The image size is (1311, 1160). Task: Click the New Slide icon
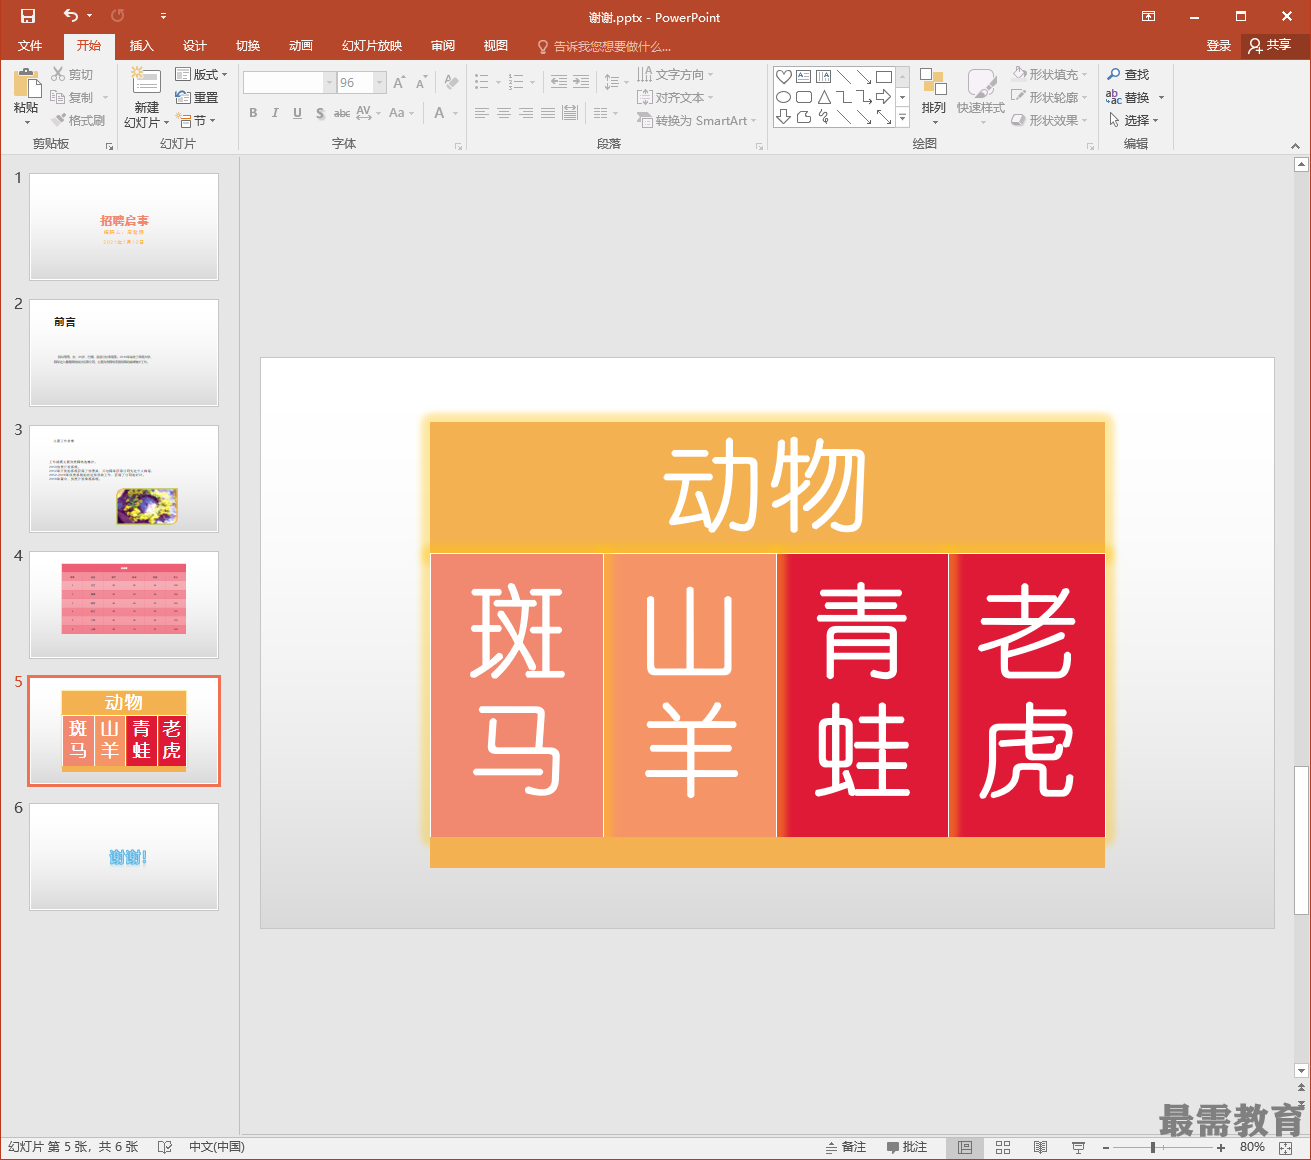tap(146, 82)
